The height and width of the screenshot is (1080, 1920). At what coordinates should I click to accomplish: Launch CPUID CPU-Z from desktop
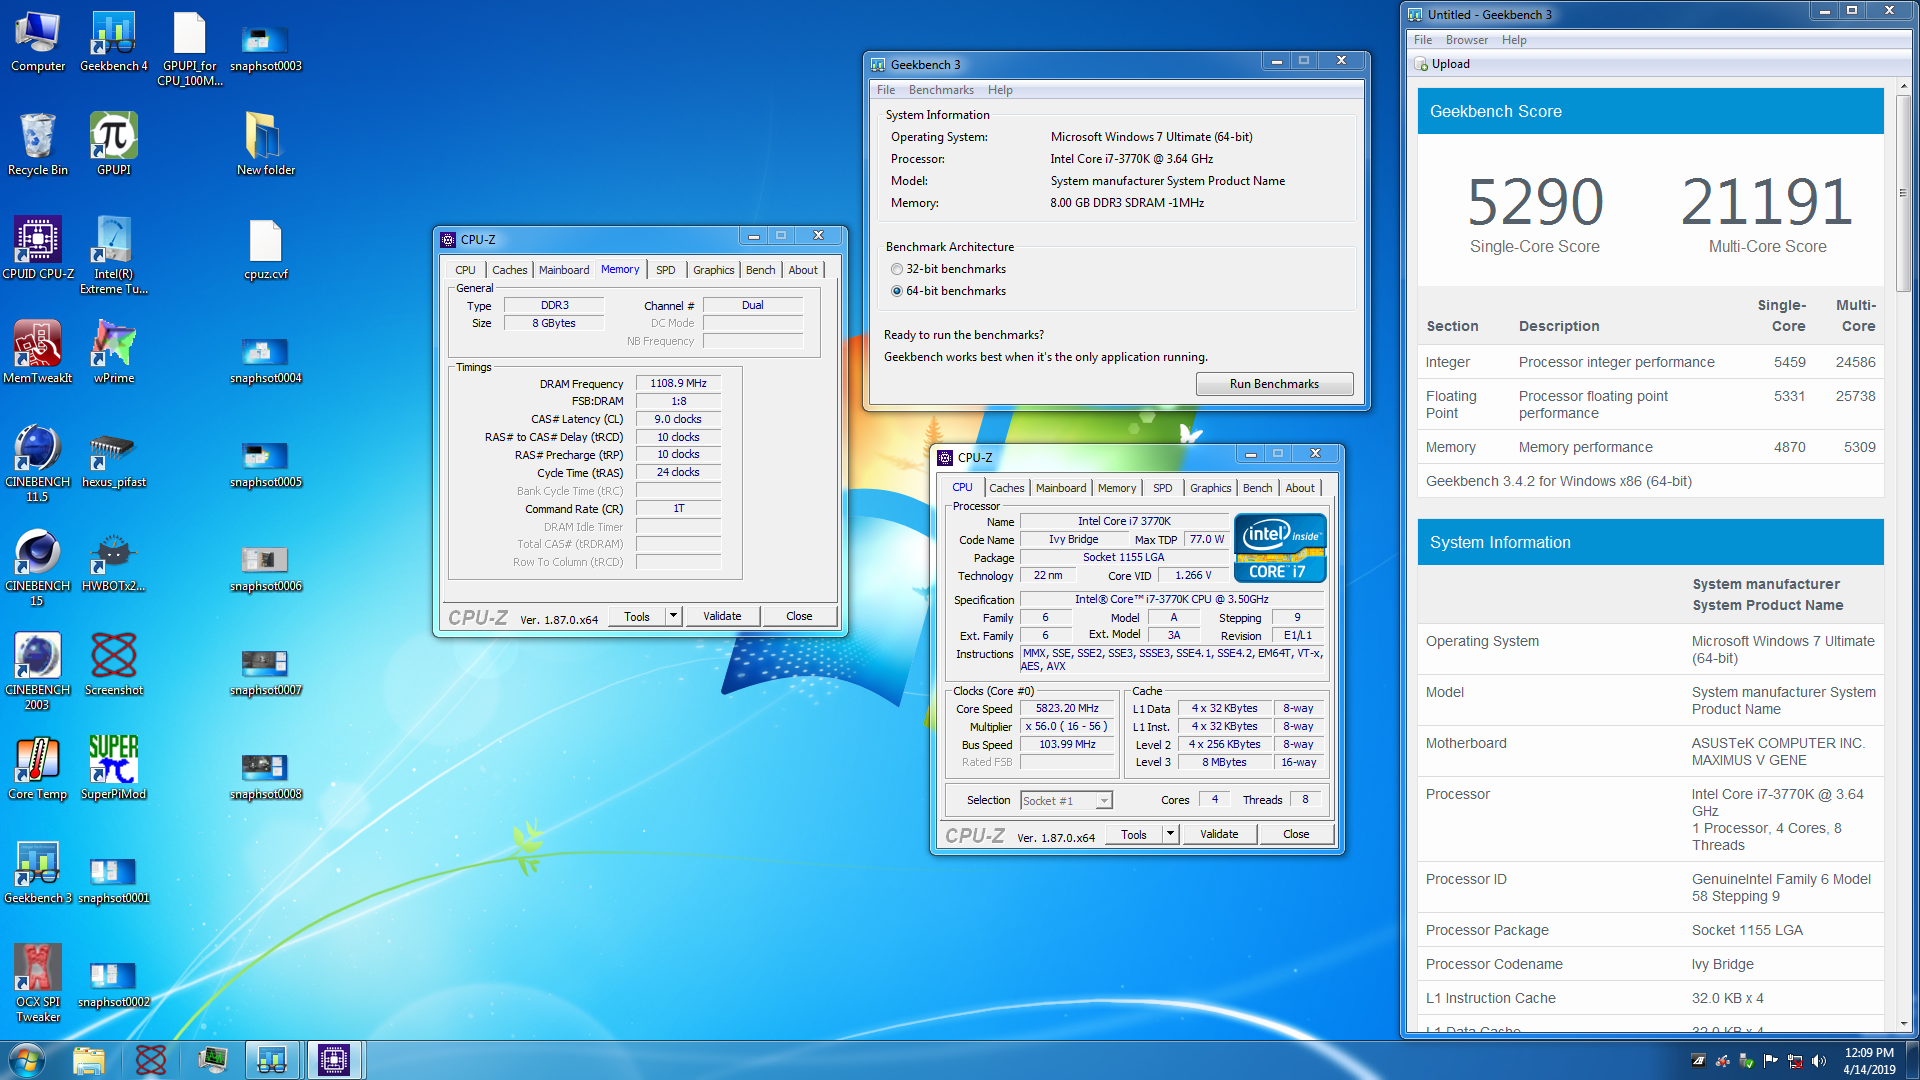click(38, 249)
